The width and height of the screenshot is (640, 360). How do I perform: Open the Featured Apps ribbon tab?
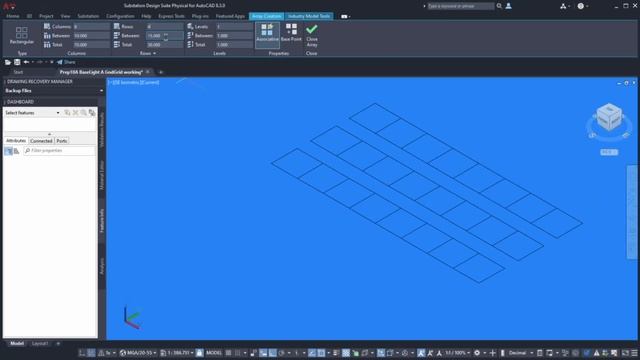pos(230,16)
